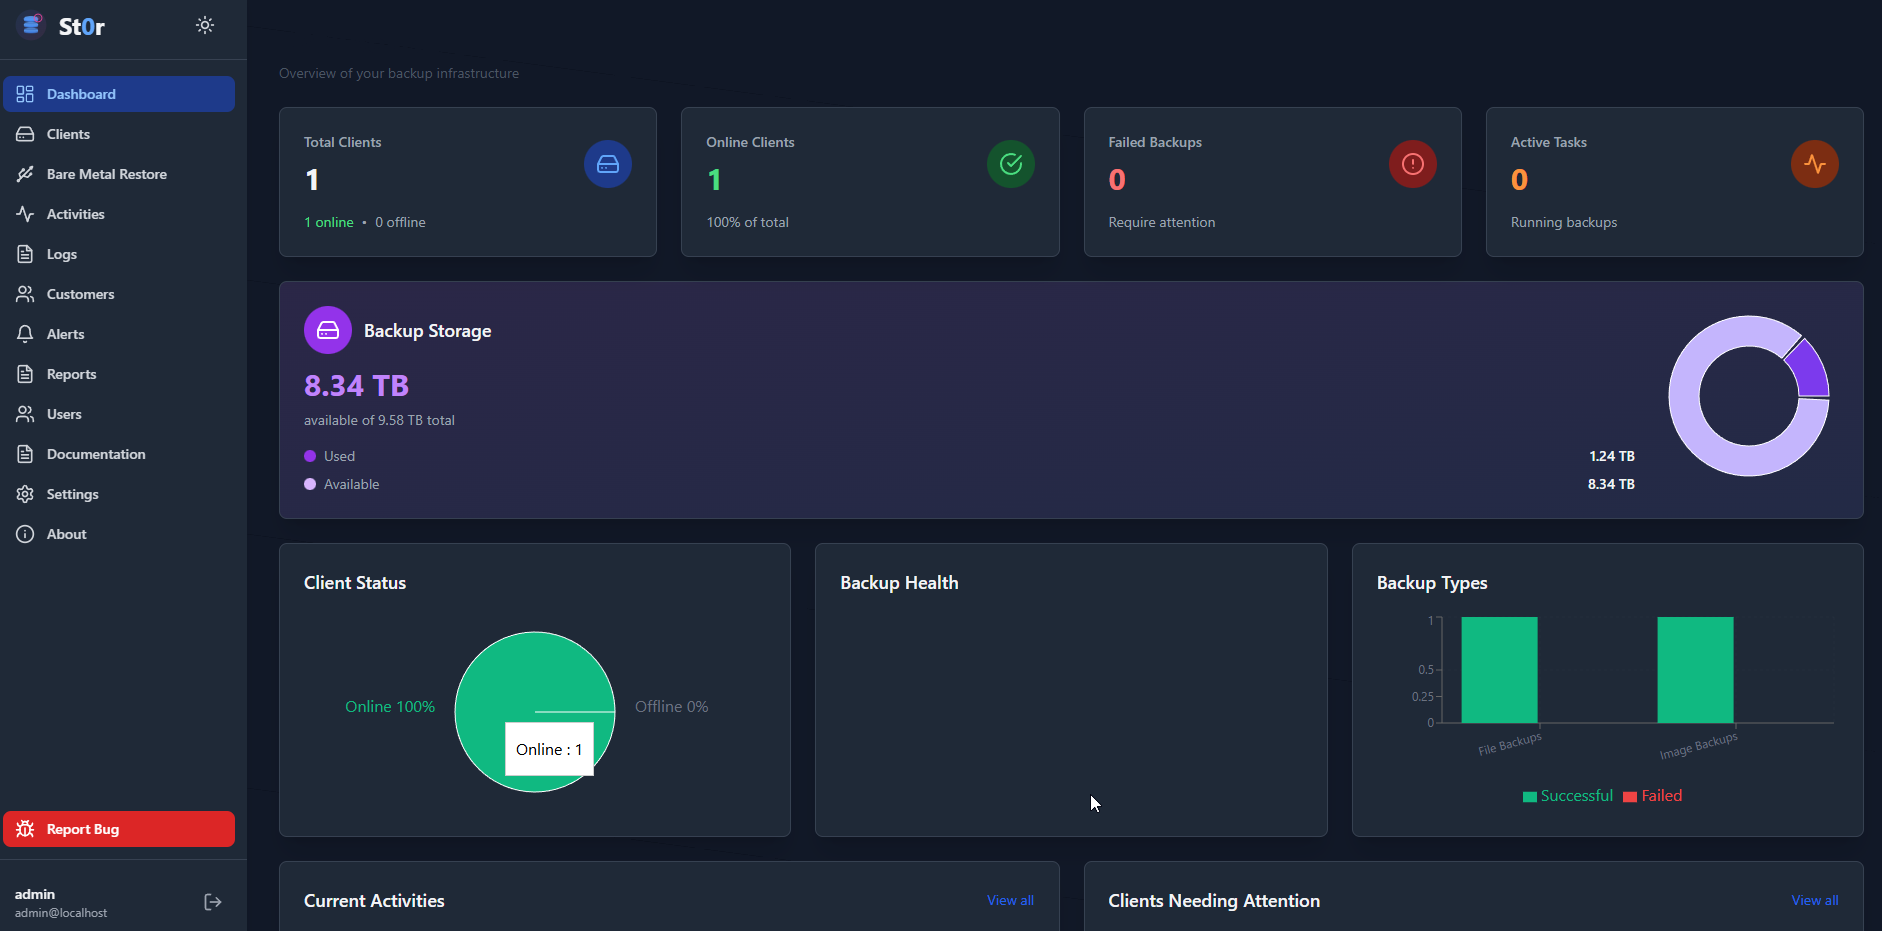This screenshot has width=1882, height=931.
Task: Click the Alerts bell icon in sidebar
Action: 25,333
